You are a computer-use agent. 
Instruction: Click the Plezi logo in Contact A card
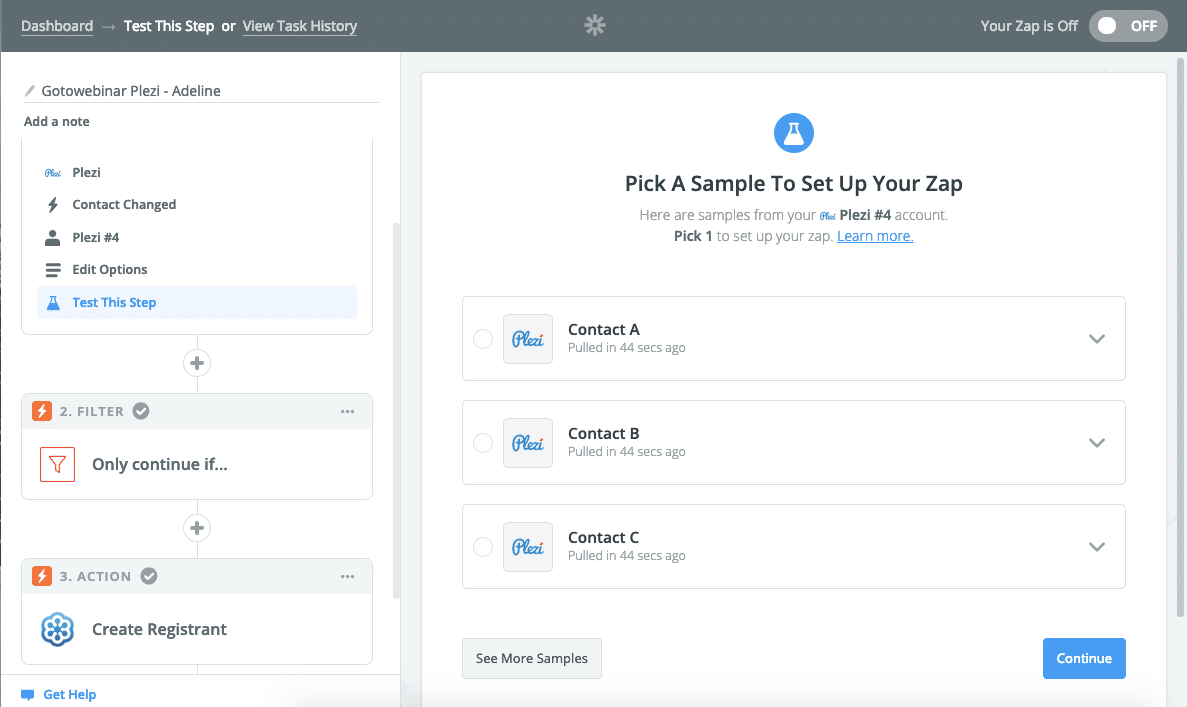pos(528,339)
